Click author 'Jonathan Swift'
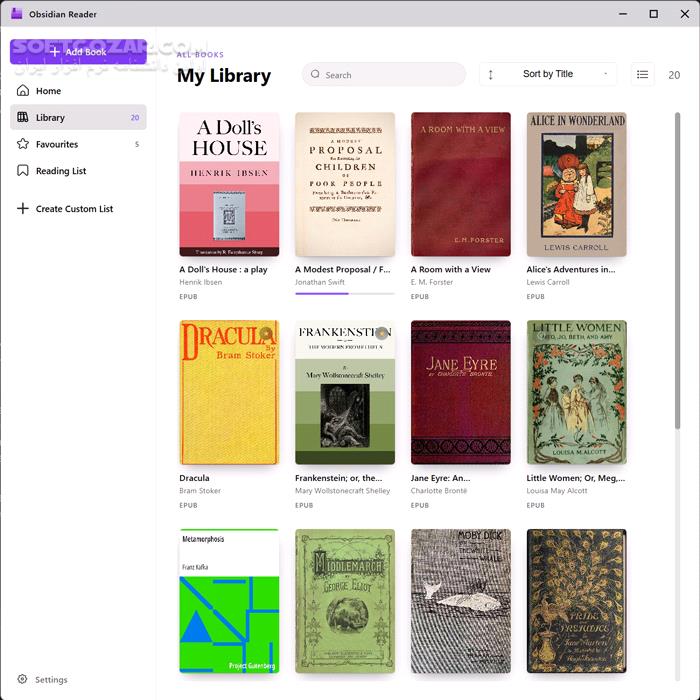This screenshot has width=700, height=700. tap(320, 282)
